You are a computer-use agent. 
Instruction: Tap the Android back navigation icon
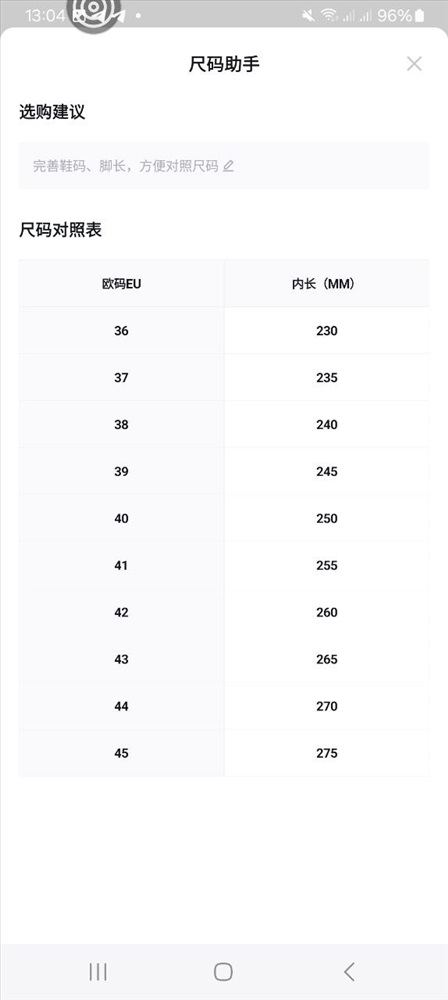point(348,971)
